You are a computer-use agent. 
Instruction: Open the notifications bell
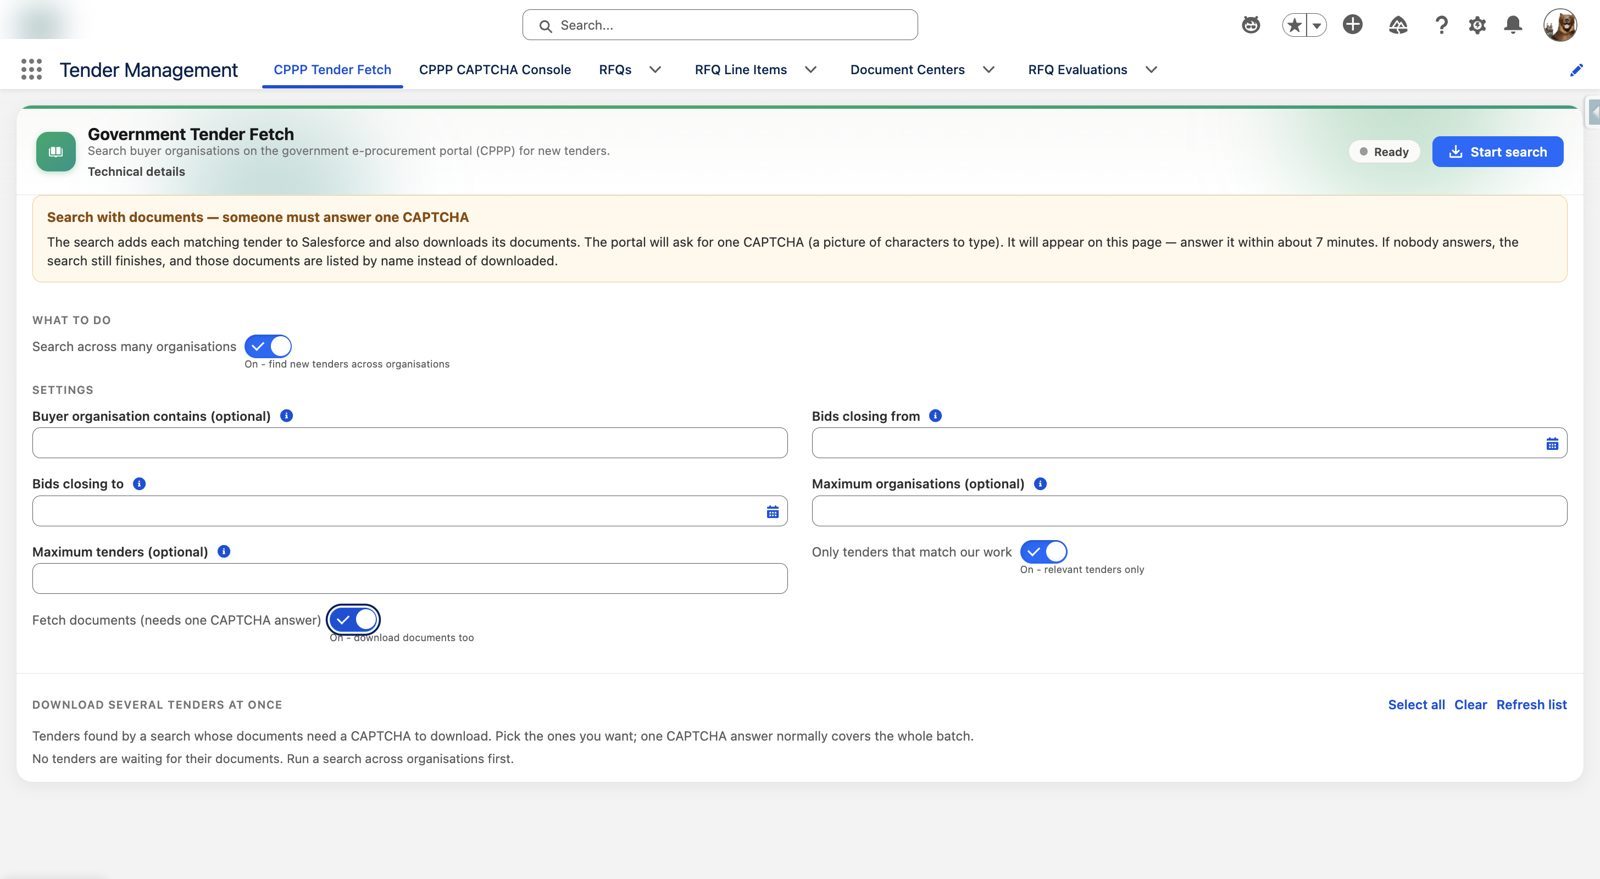tap(1513, 25)
